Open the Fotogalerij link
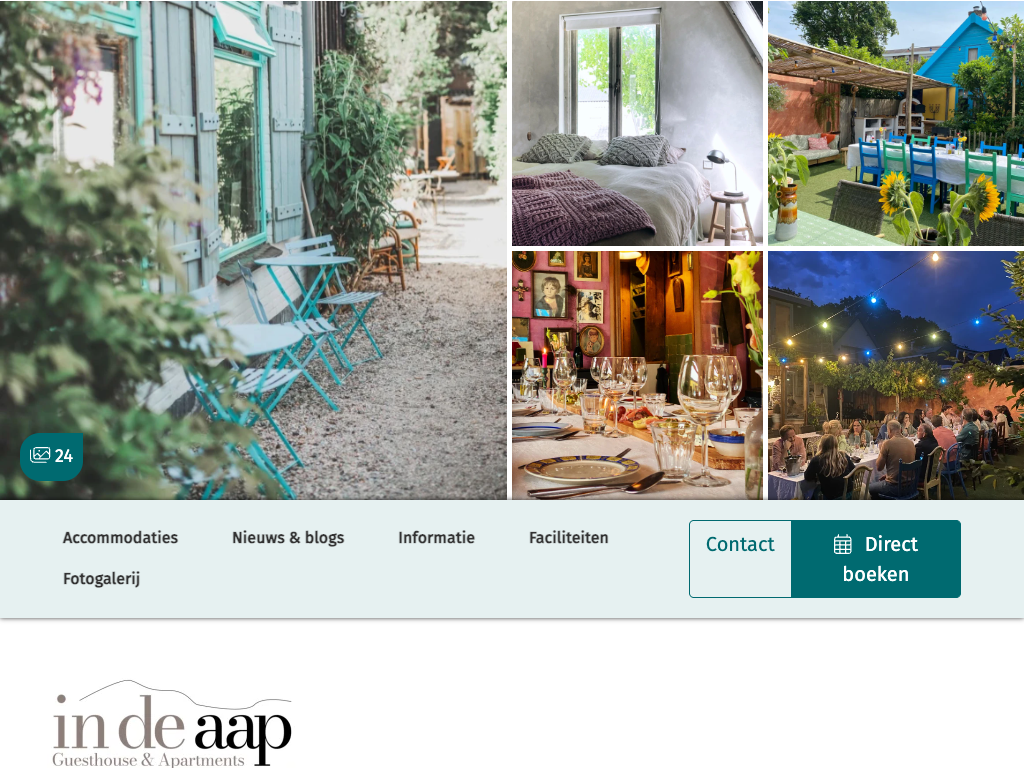 101,579
